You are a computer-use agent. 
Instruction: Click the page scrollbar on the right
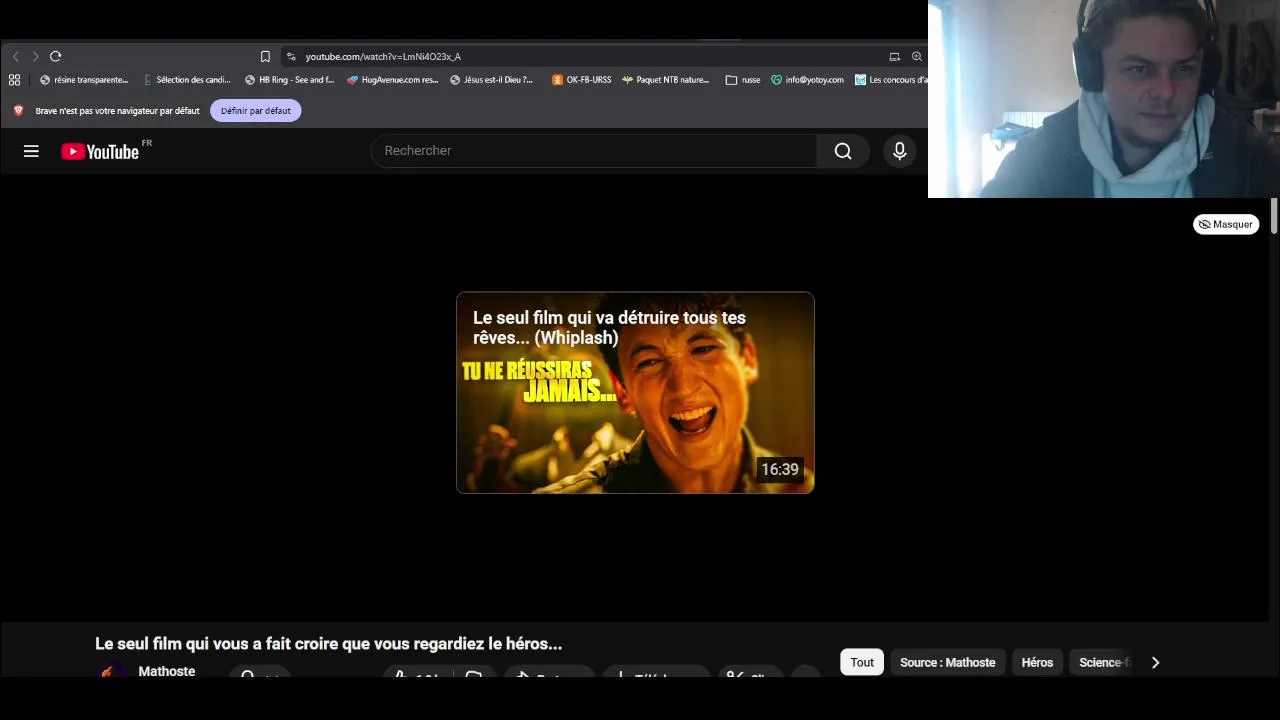point(1274,216)
